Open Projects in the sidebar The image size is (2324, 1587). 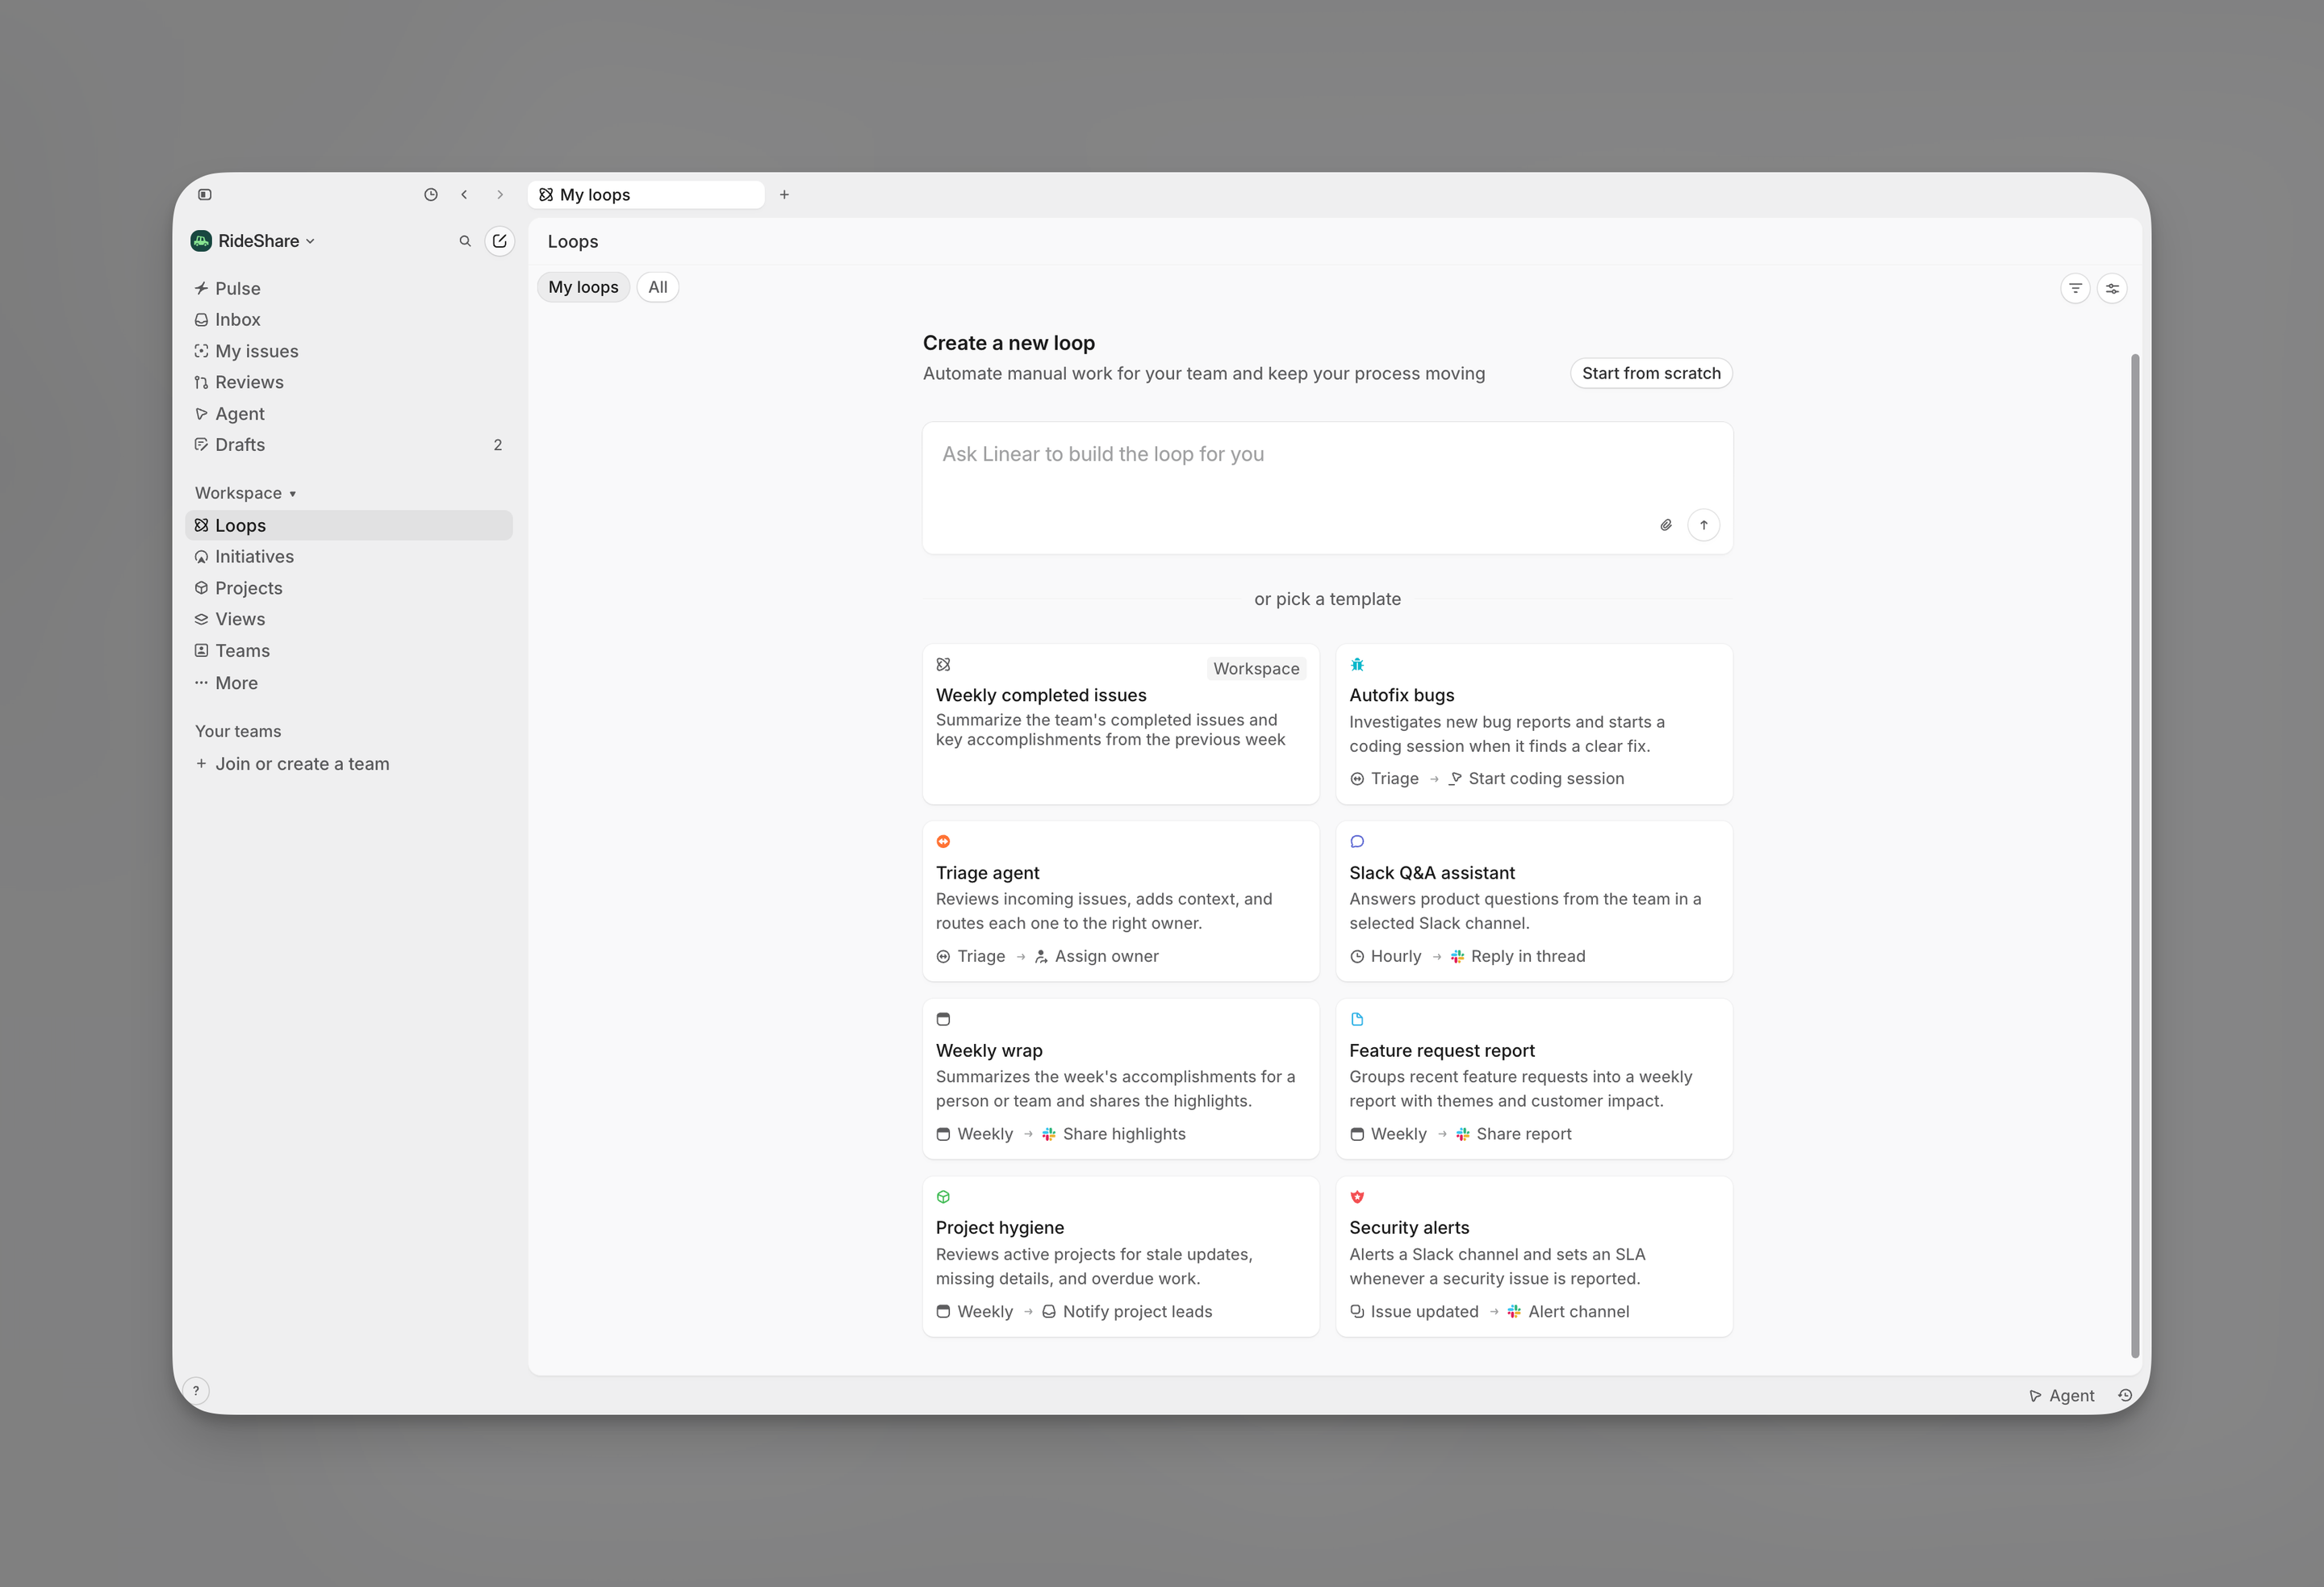click(x=349, y=588)
